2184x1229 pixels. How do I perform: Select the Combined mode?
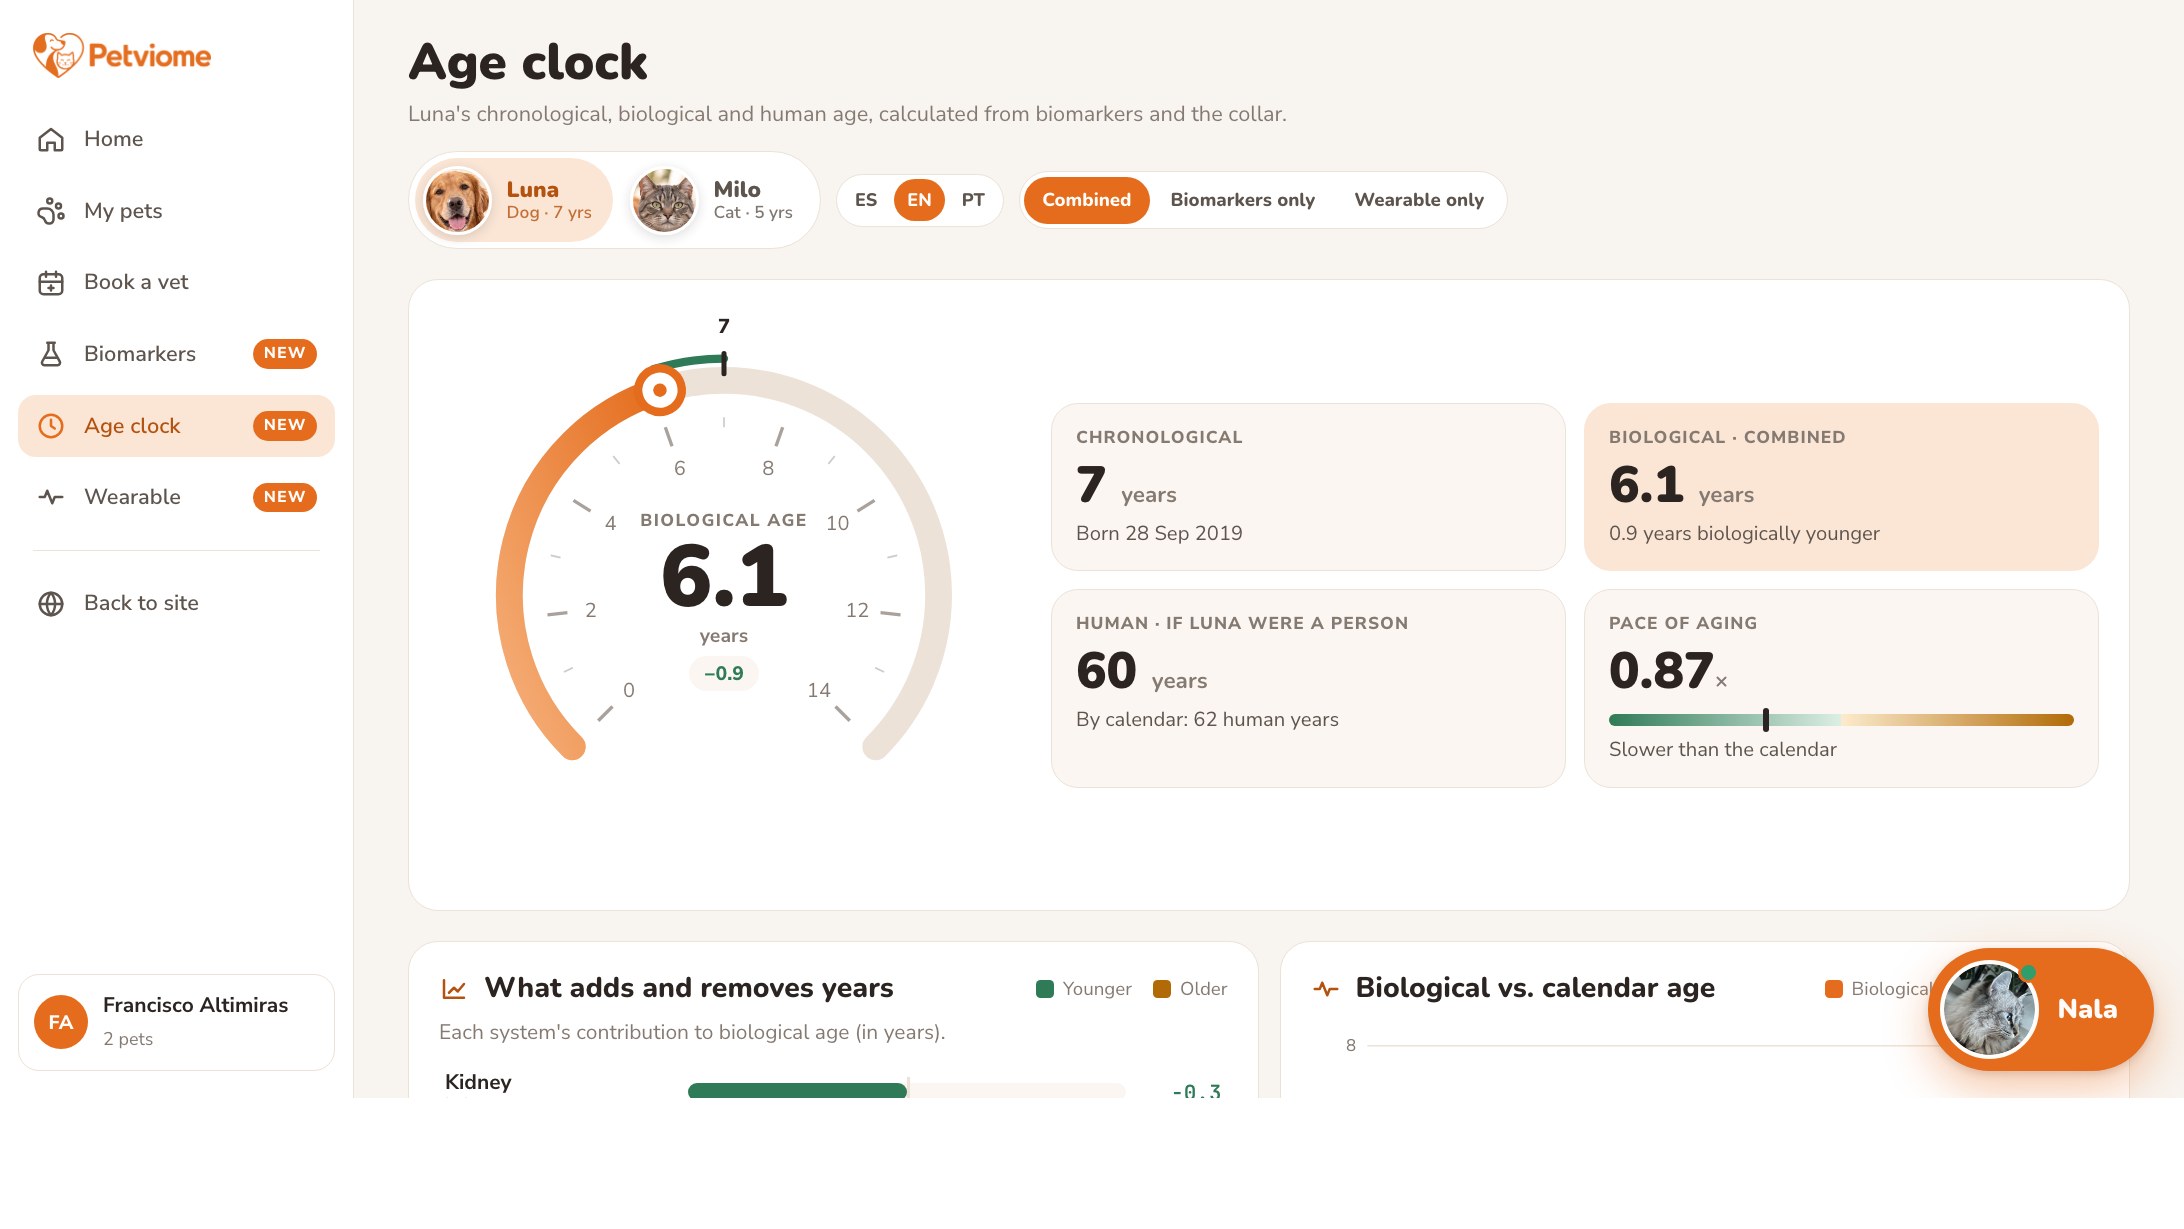pos(1086,200)
